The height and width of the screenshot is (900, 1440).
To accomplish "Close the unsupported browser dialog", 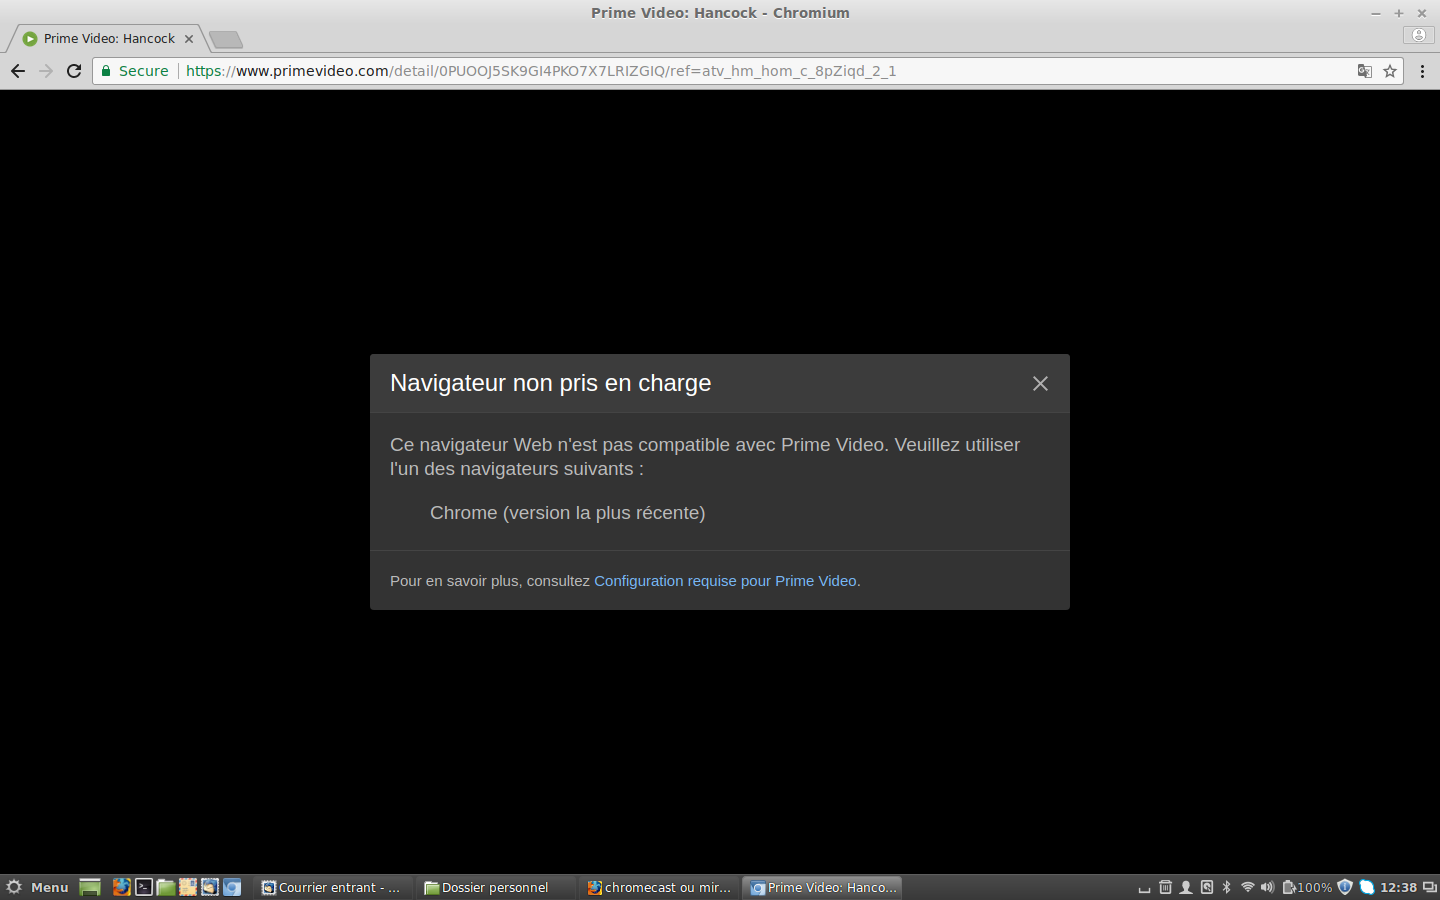I will (x=1040, y=384).
